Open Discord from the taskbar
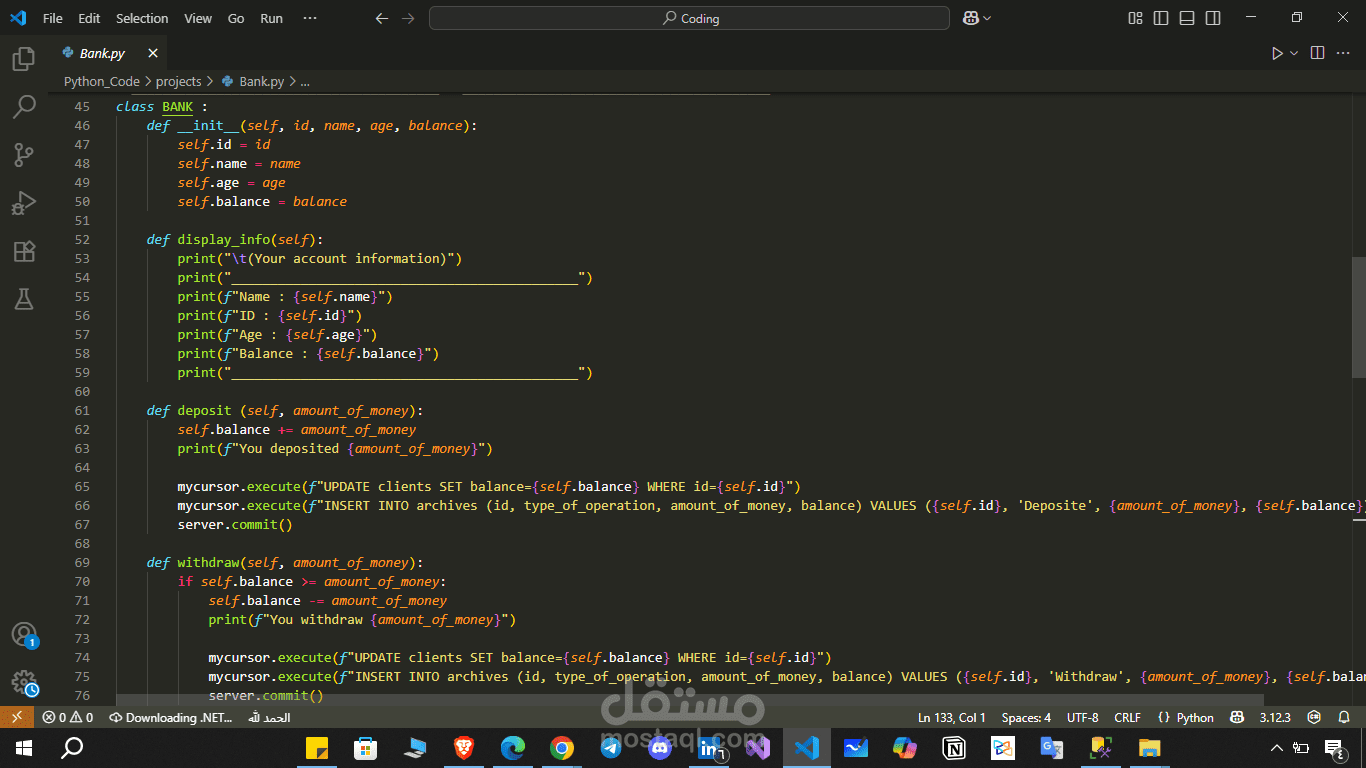The image size is (1366, 768). pos(660,747)
